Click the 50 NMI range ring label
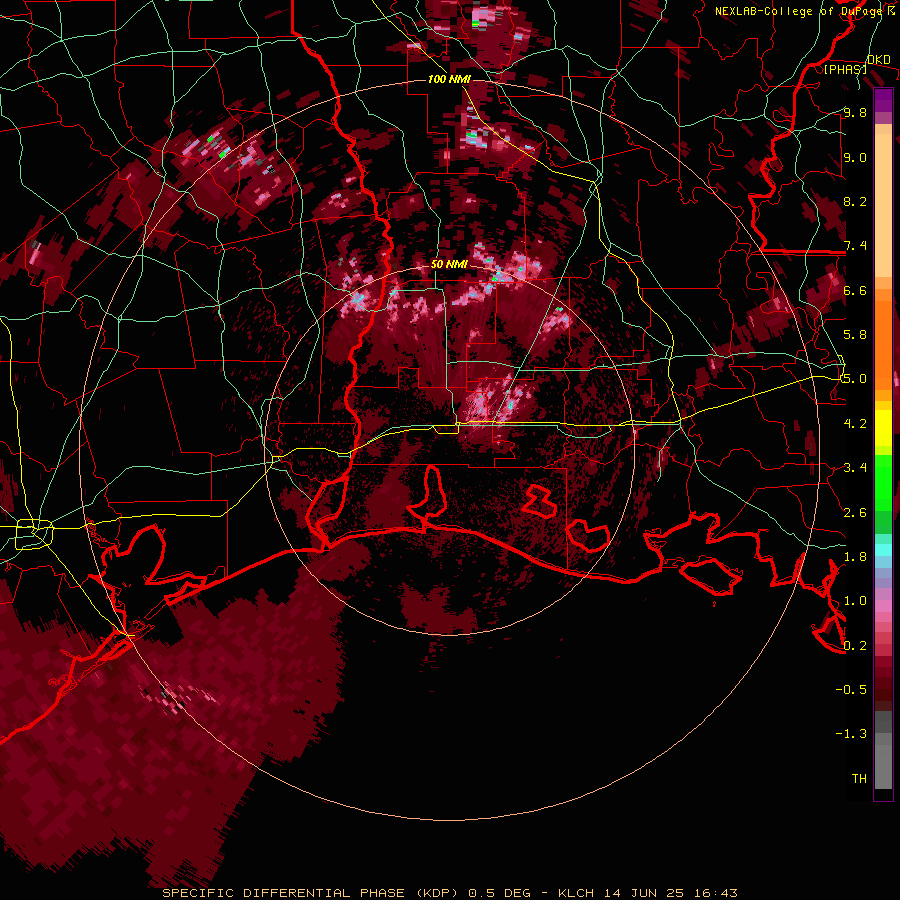 pyautogui.click(x=449, y=265)
